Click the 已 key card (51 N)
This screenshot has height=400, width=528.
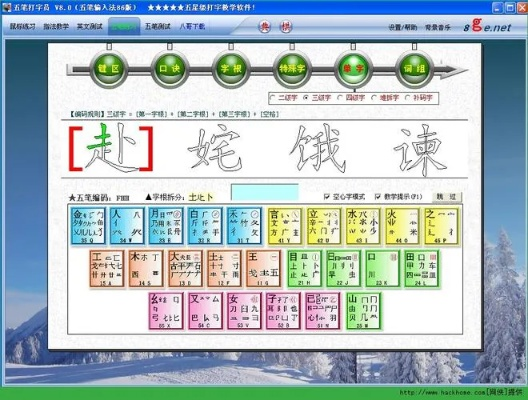[x=322, y=311]
